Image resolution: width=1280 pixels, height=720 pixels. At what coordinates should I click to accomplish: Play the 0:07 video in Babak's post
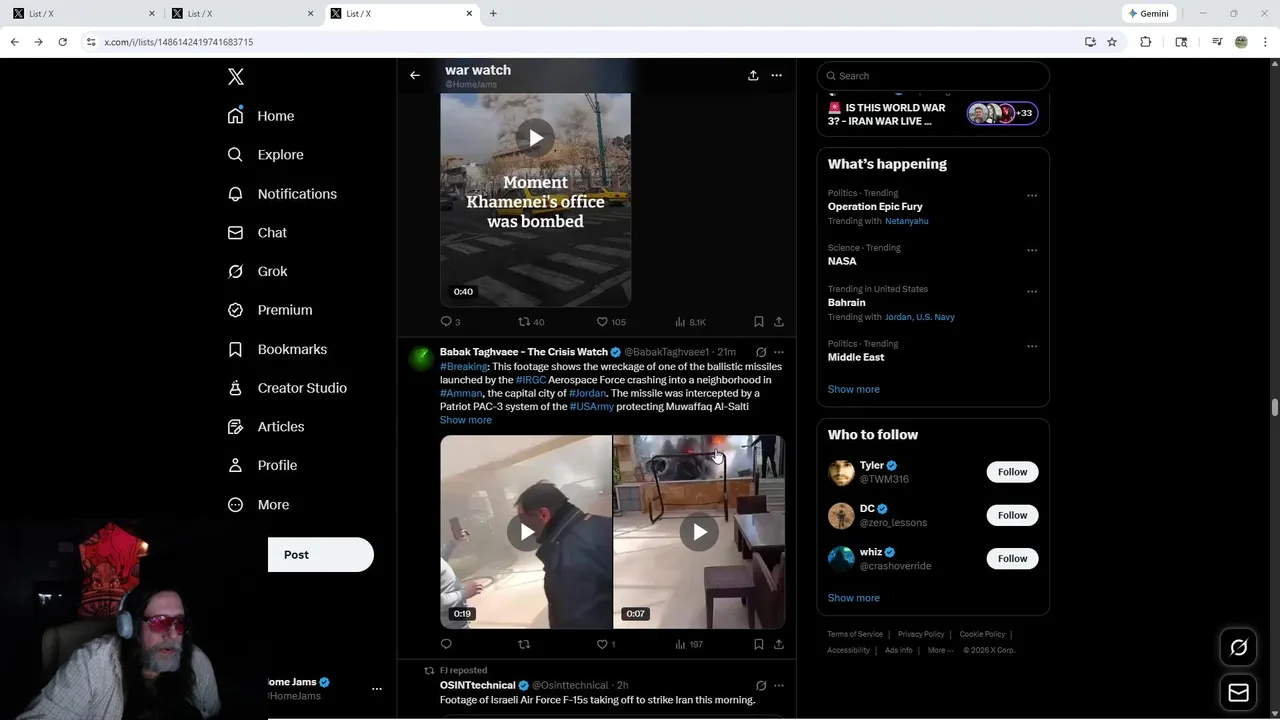[x=699, y=532]
